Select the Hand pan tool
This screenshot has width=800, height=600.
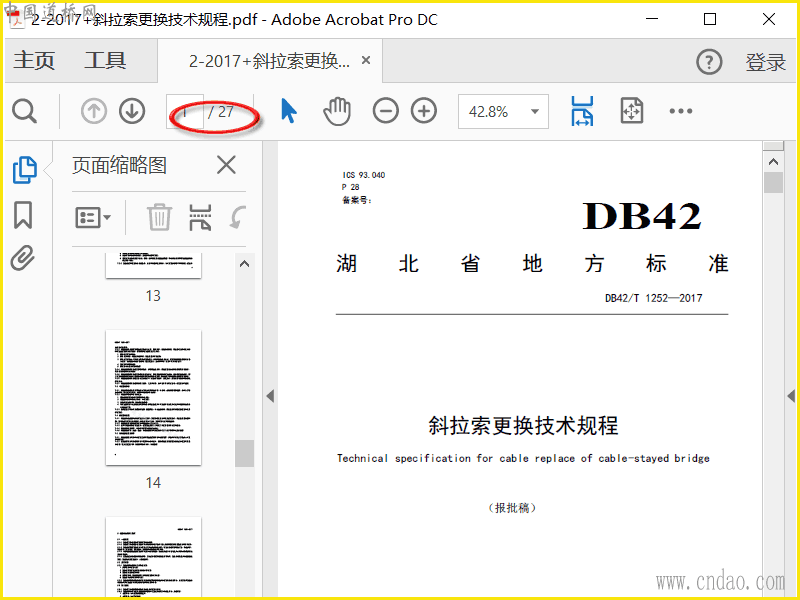(337, 111)
